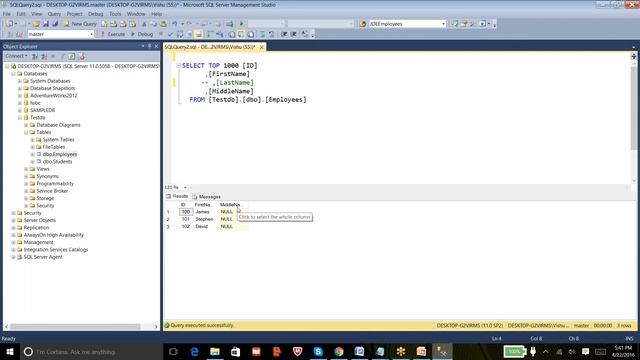This screenshot has width=640, height=360.
Task: Click the Undo arrow icon
Action: point(175,24)
